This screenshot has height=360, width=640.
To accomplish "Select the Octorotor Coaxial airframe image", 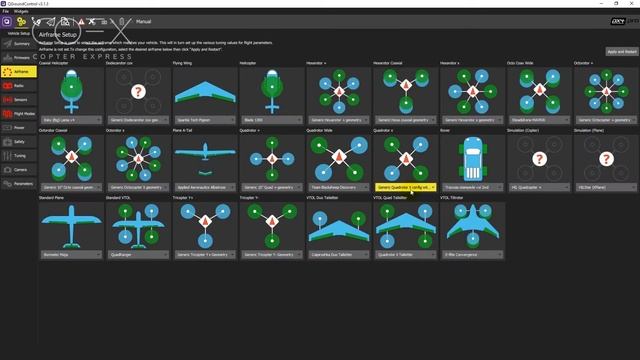I will pyautogui.click(x=71, y=159).
